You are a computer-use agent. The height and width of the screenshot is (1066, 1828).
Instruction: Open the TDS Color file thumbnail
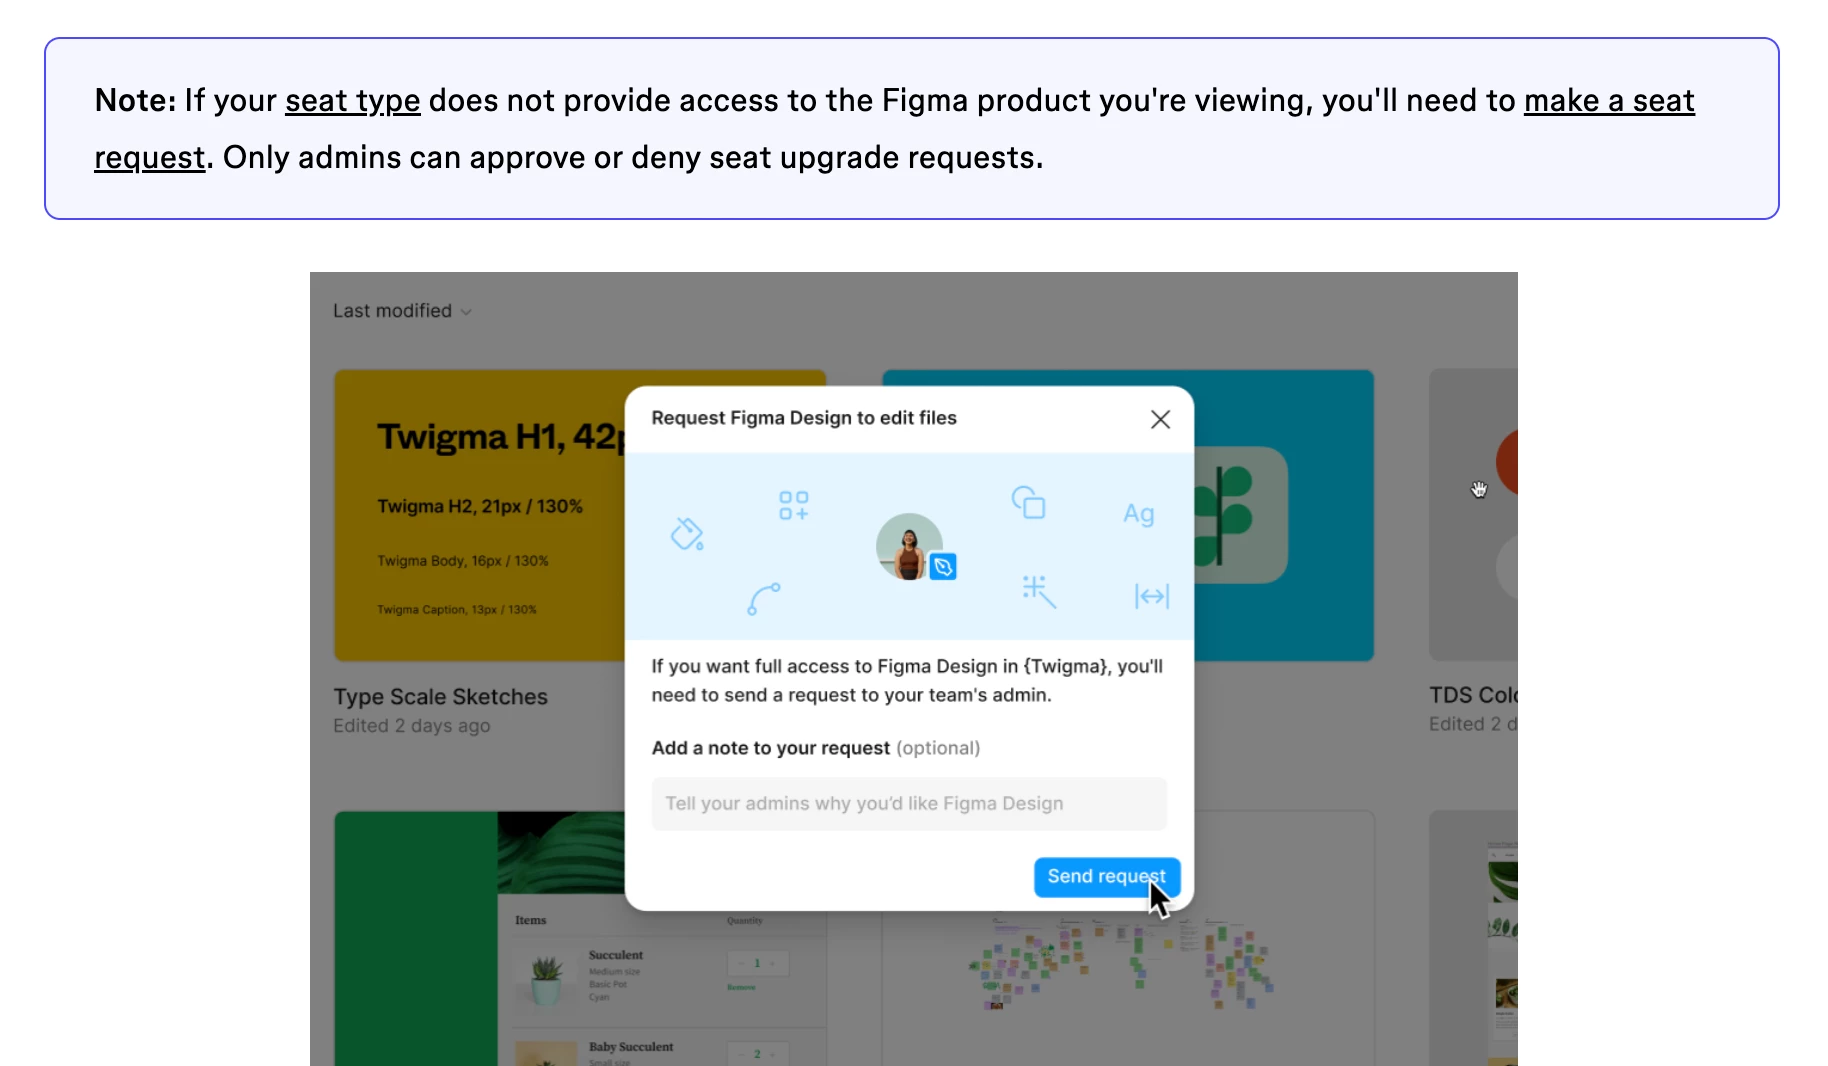pyautogui.click(x=1473, y=515)
